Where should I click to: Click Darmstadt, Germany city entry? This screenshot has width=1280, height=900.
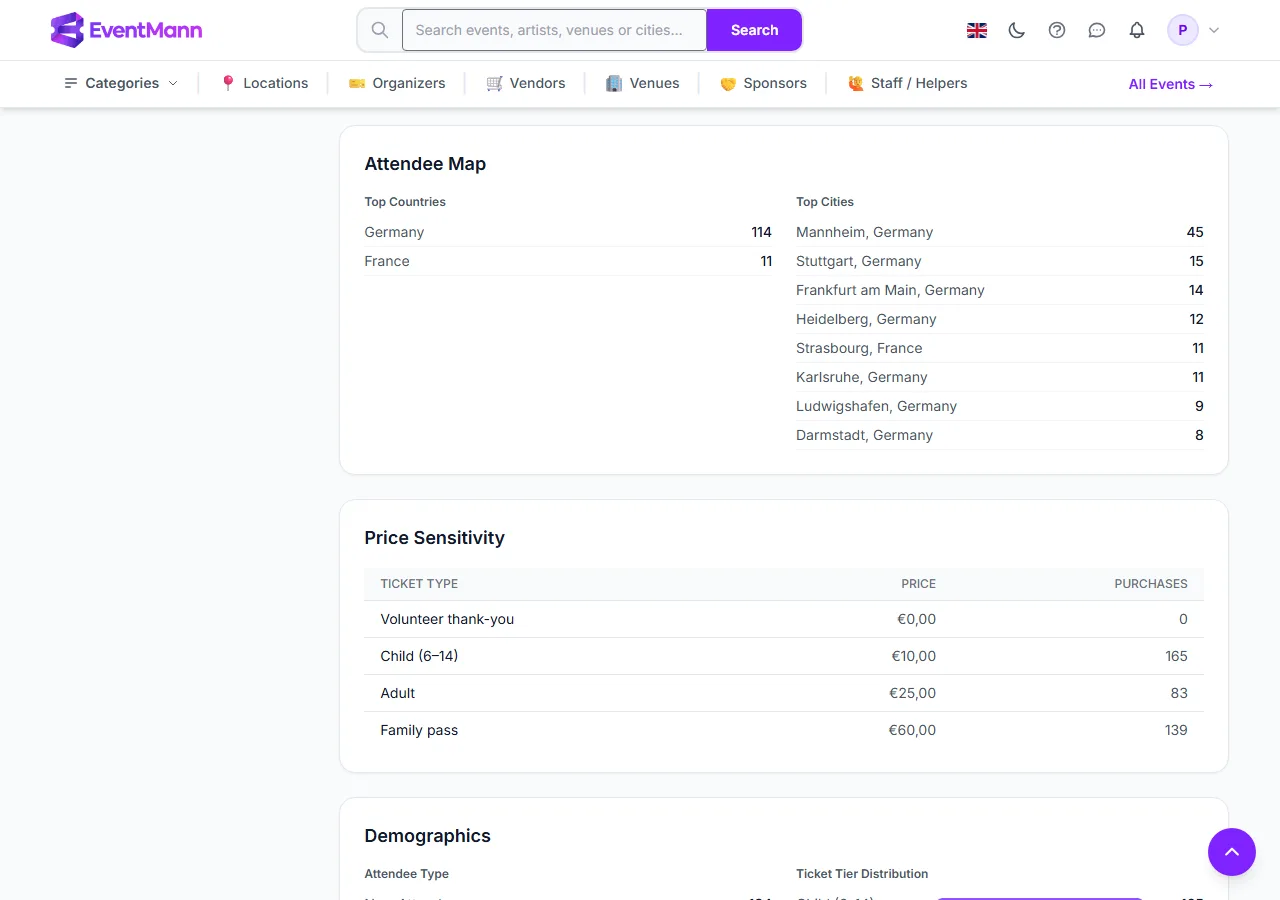coord(1000,435)
